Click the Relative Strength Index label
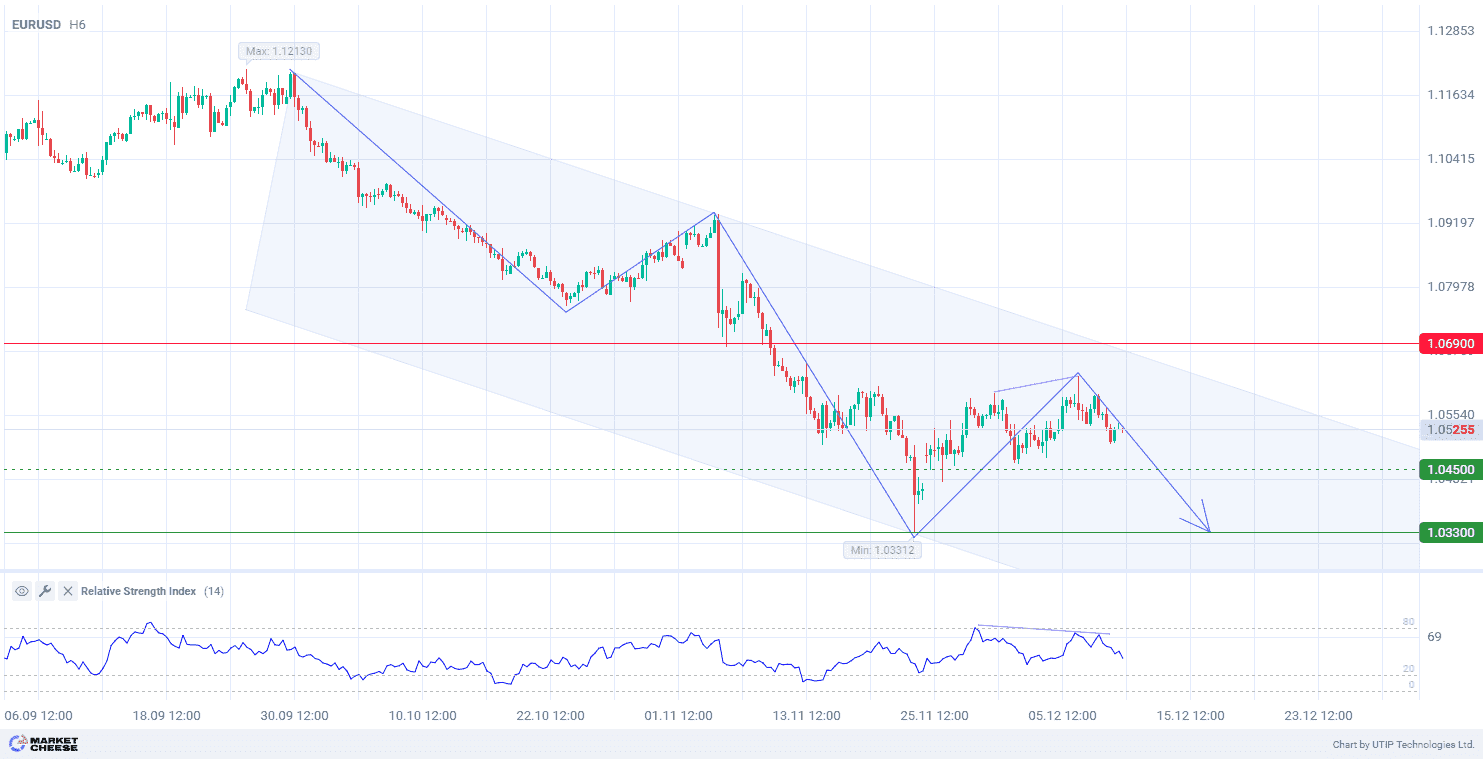Viewport: 1483px width, 759px height. pyautogui.click(x=138, y=591)
